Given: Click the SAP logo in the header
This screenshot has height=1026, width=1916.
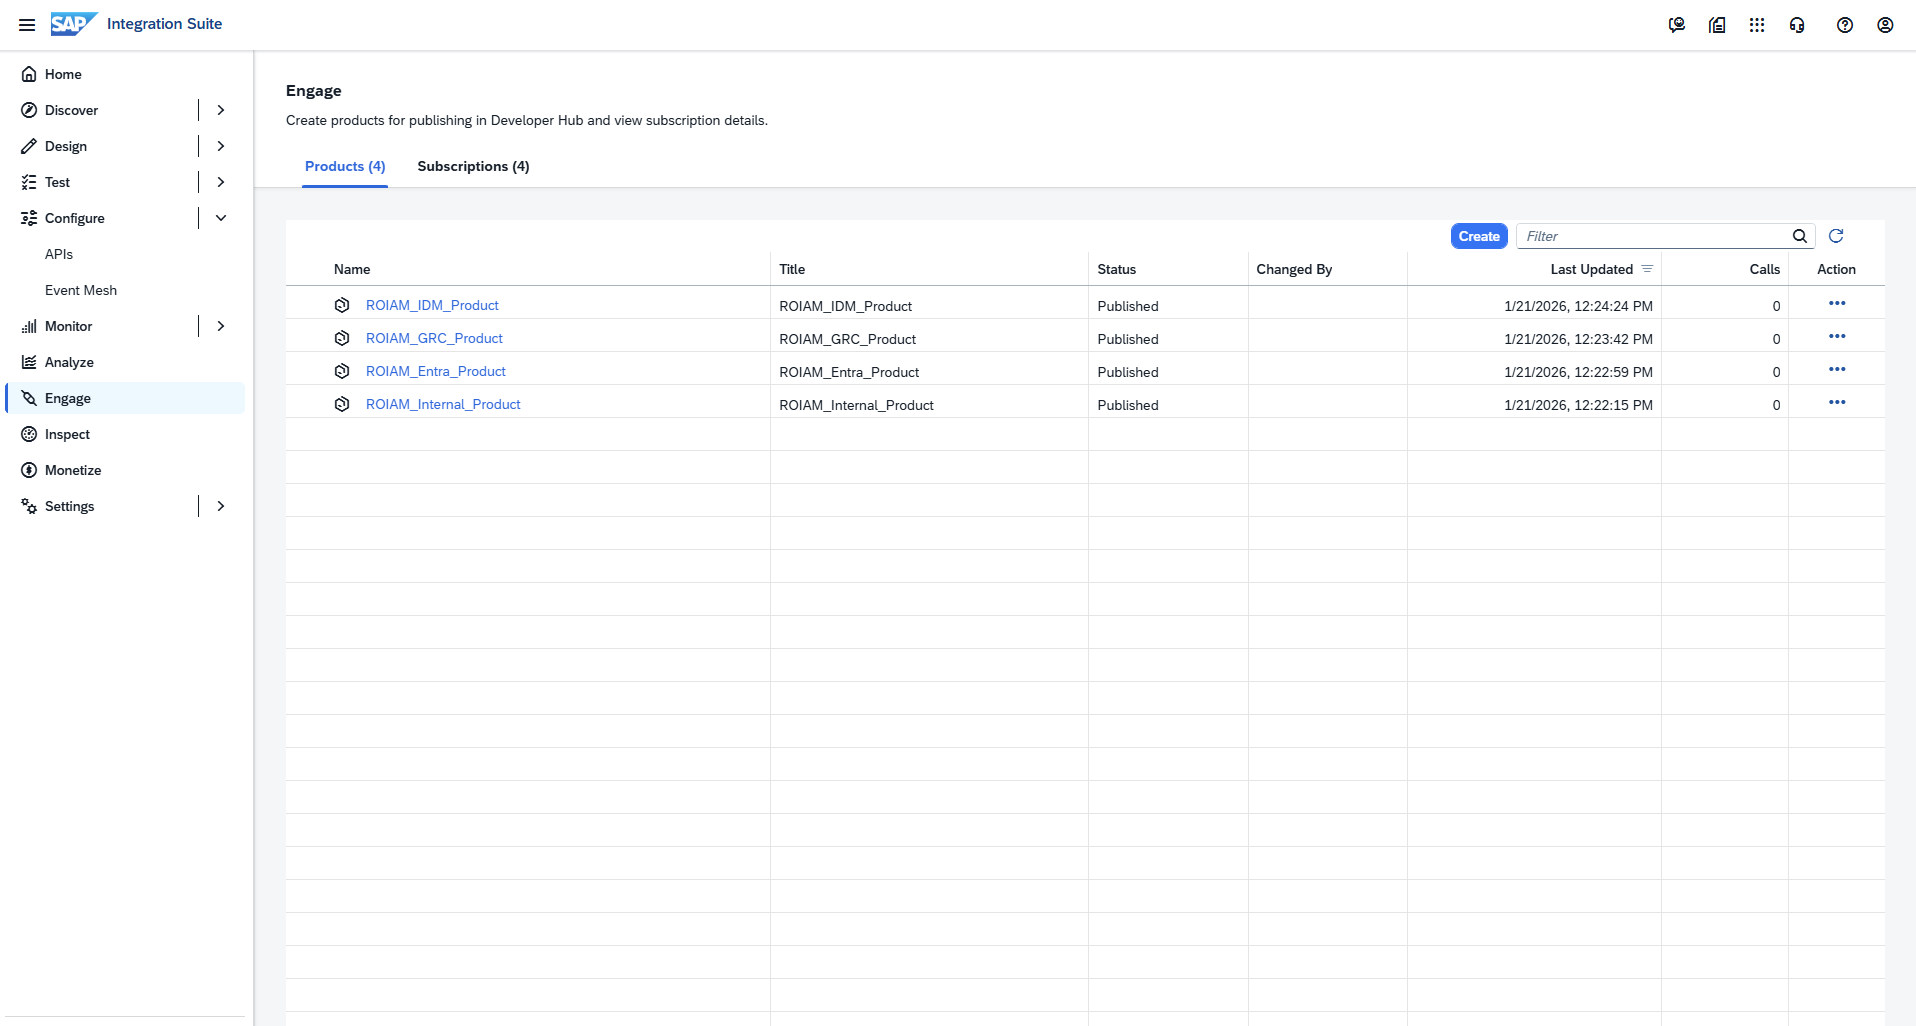Looking at the screenshot, I should coord(72,23).
